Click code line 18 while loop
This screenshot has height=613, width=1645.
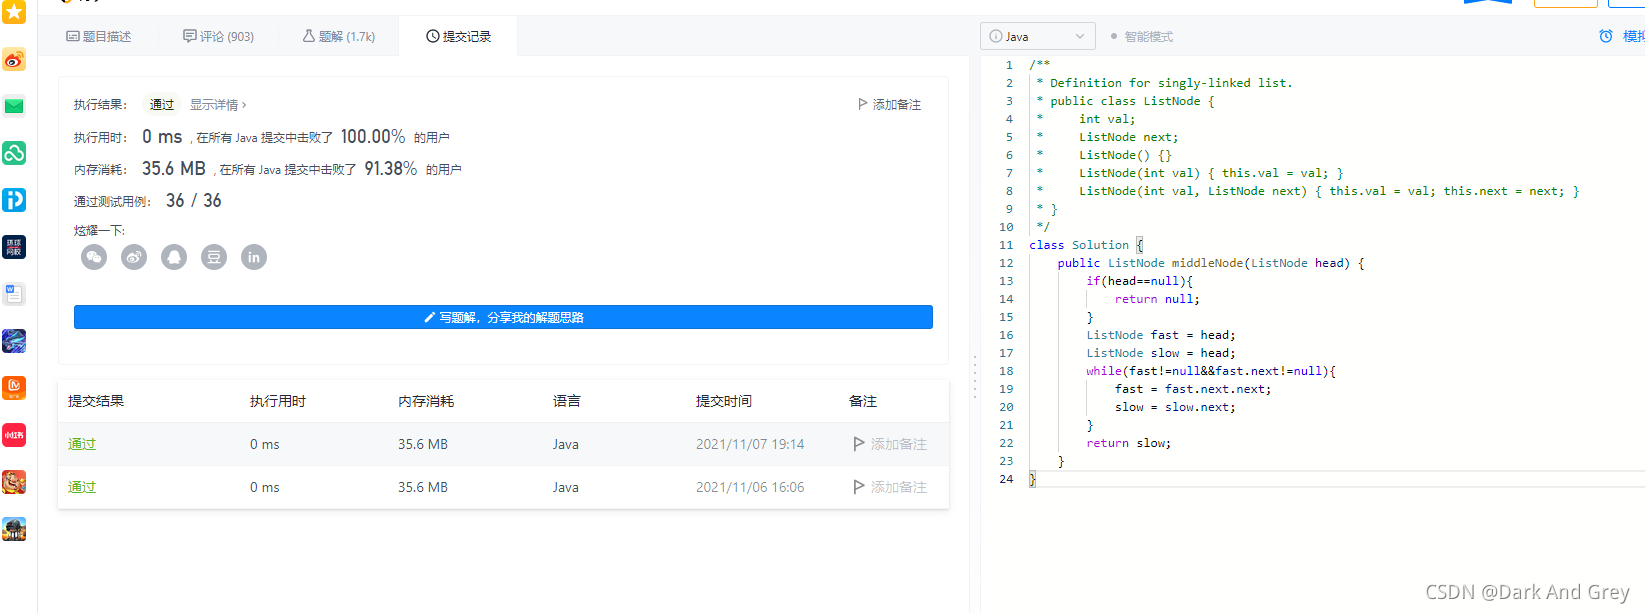1211,371
